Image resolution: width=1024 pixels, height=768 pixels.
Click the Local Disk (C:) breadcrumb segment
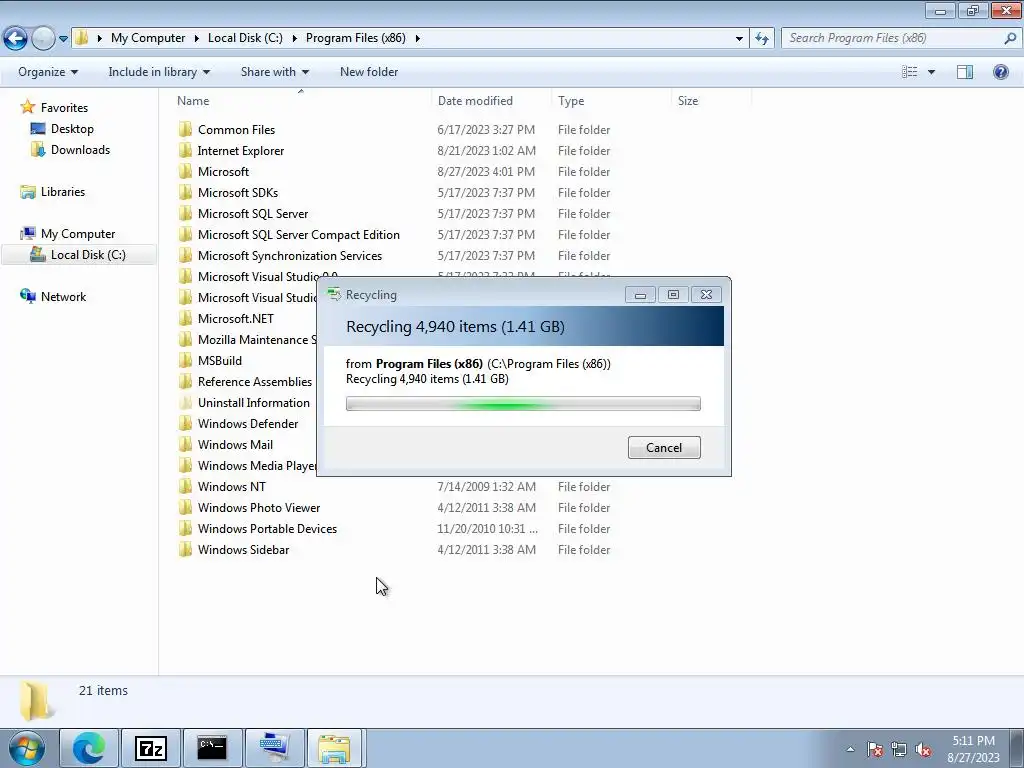pos(245,38)
